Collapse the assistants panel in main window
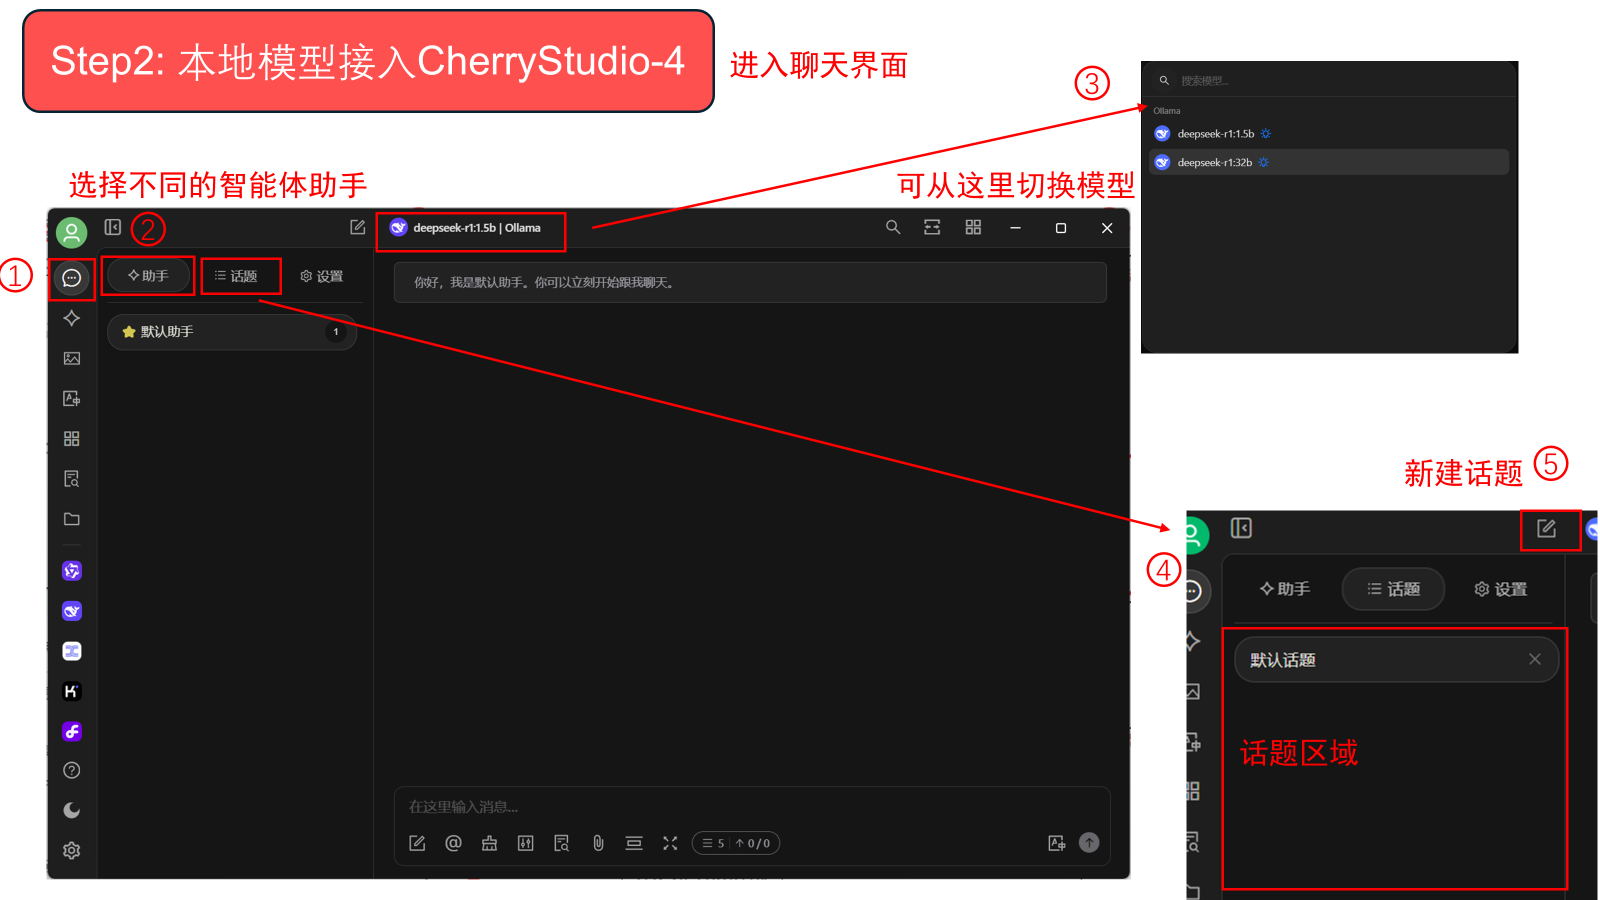Screen dimensions: 1600x900 (x=113, y=228)
